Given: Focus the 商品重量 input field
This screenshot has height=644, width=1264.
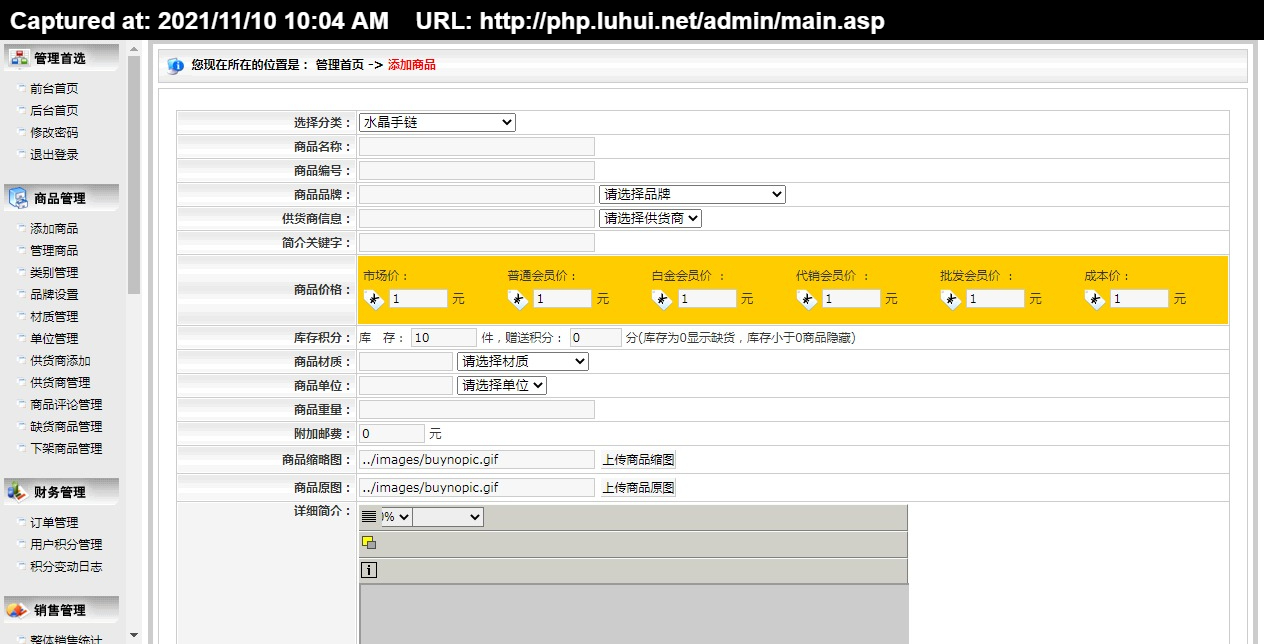Looking at the screenshot, I should (477, 409).
